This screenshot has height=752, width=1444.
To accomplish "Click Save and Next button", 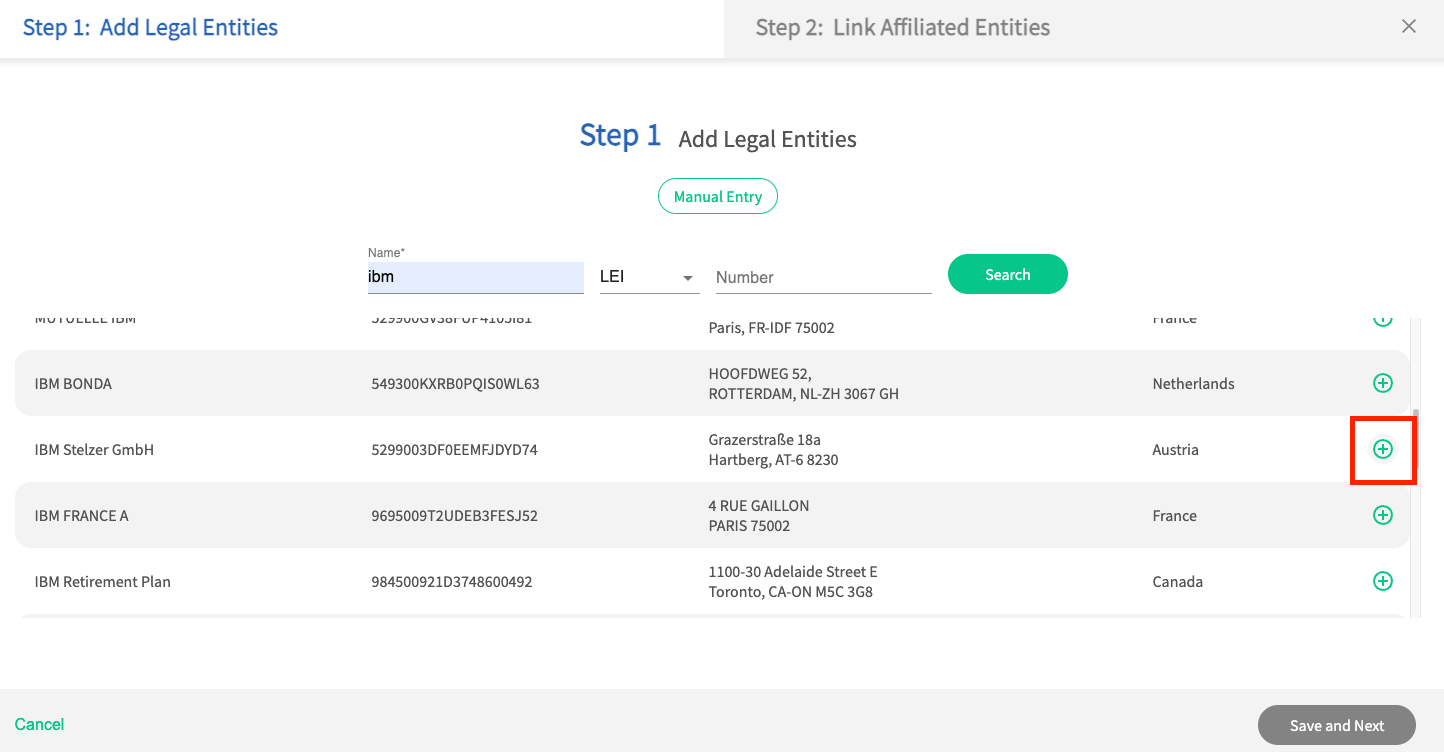I will coord(1337,726).
